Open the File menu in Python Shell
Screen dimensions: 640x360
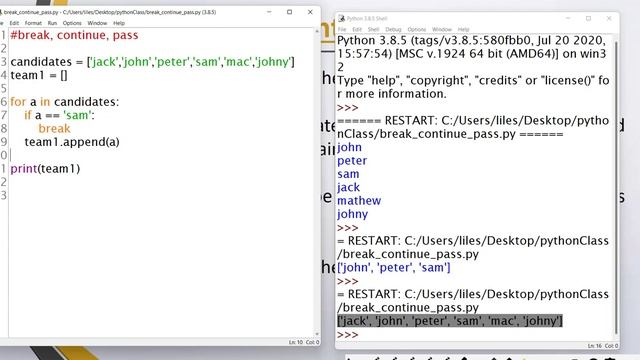coord(342,29)
